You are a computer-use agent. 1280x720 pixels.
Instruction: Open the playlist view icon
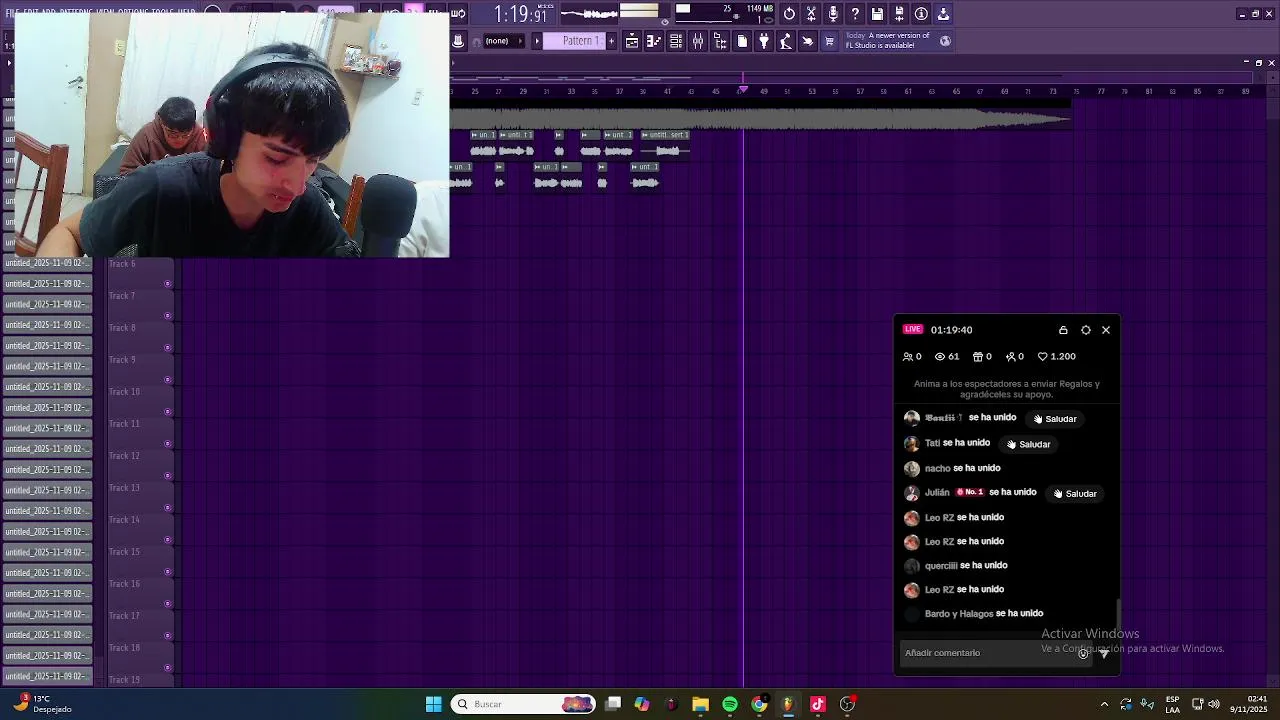(632, 41)
